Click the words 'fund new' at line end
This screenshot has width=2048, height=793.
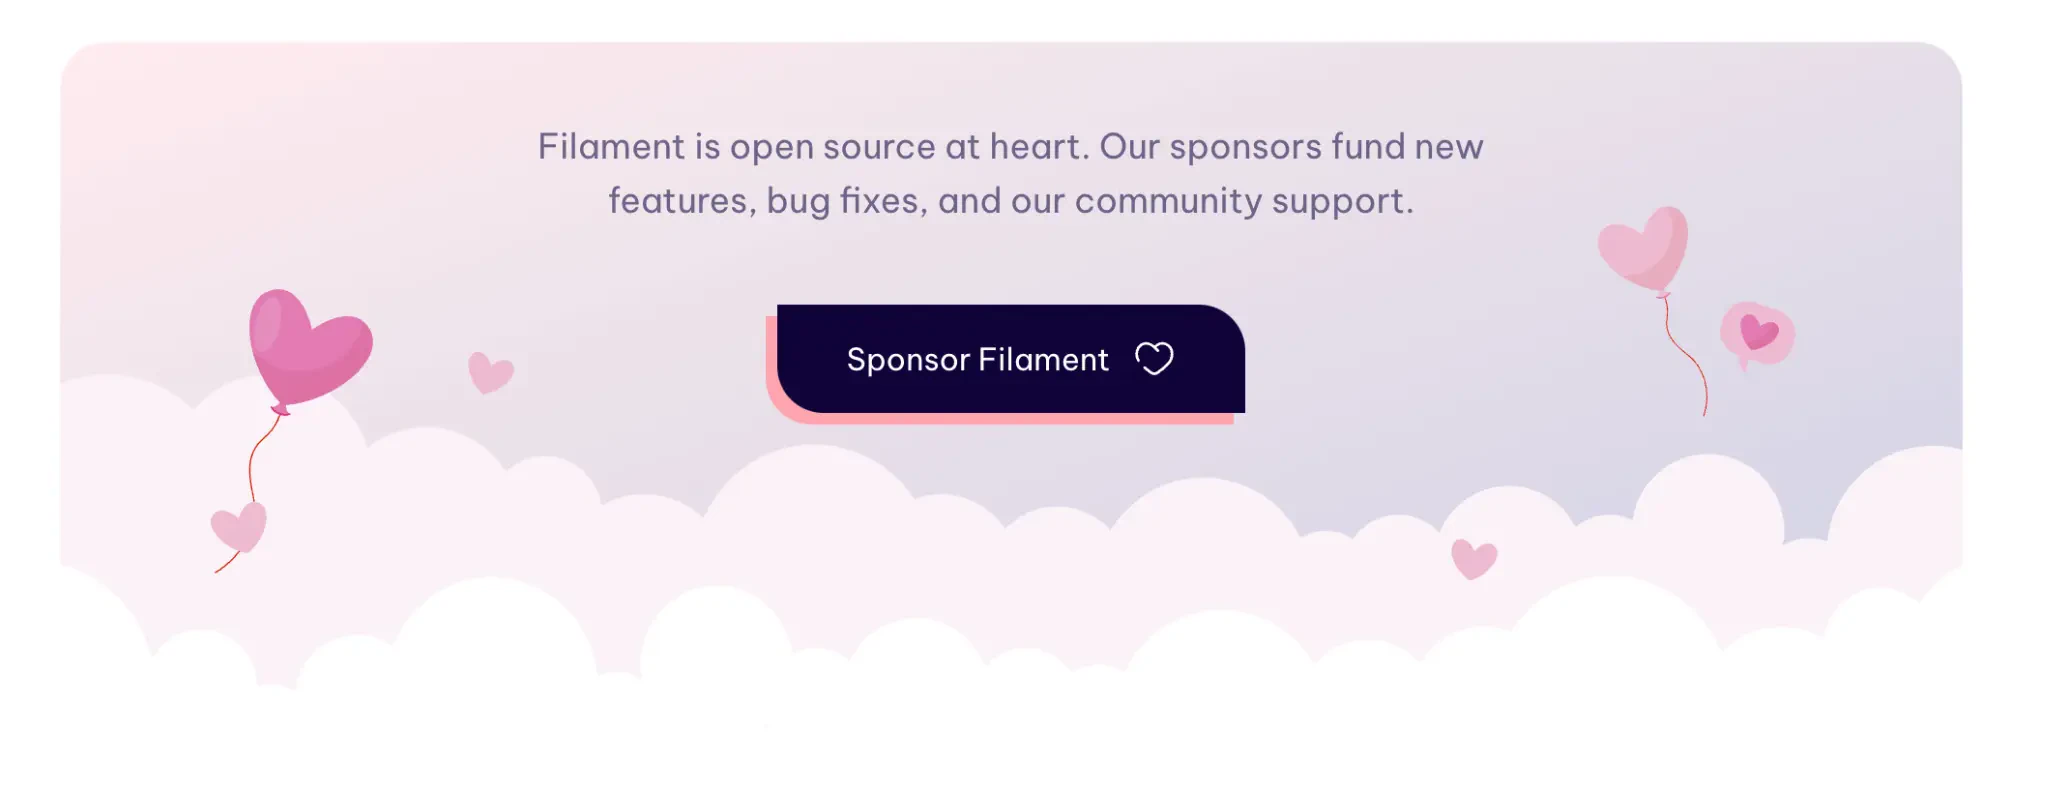[x=1406, y=147]
